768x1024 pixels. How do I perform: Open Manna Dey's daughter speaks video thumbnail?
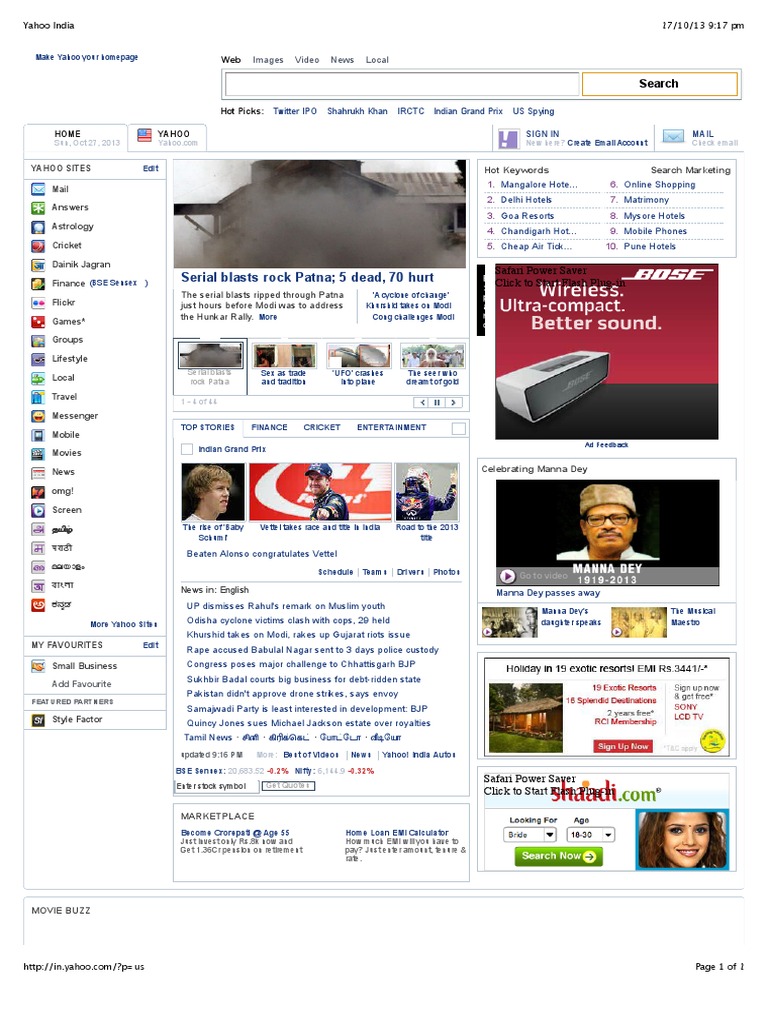pos(509,622)
